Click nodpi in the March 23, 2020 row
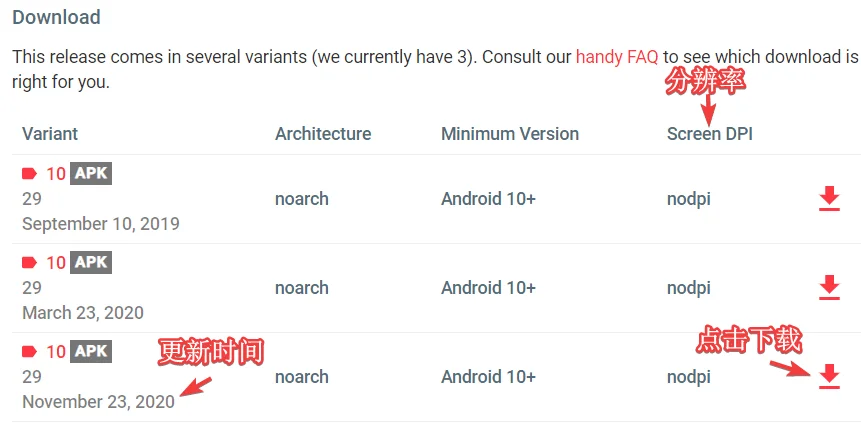The image size is (861, 428). click(689, 288)
